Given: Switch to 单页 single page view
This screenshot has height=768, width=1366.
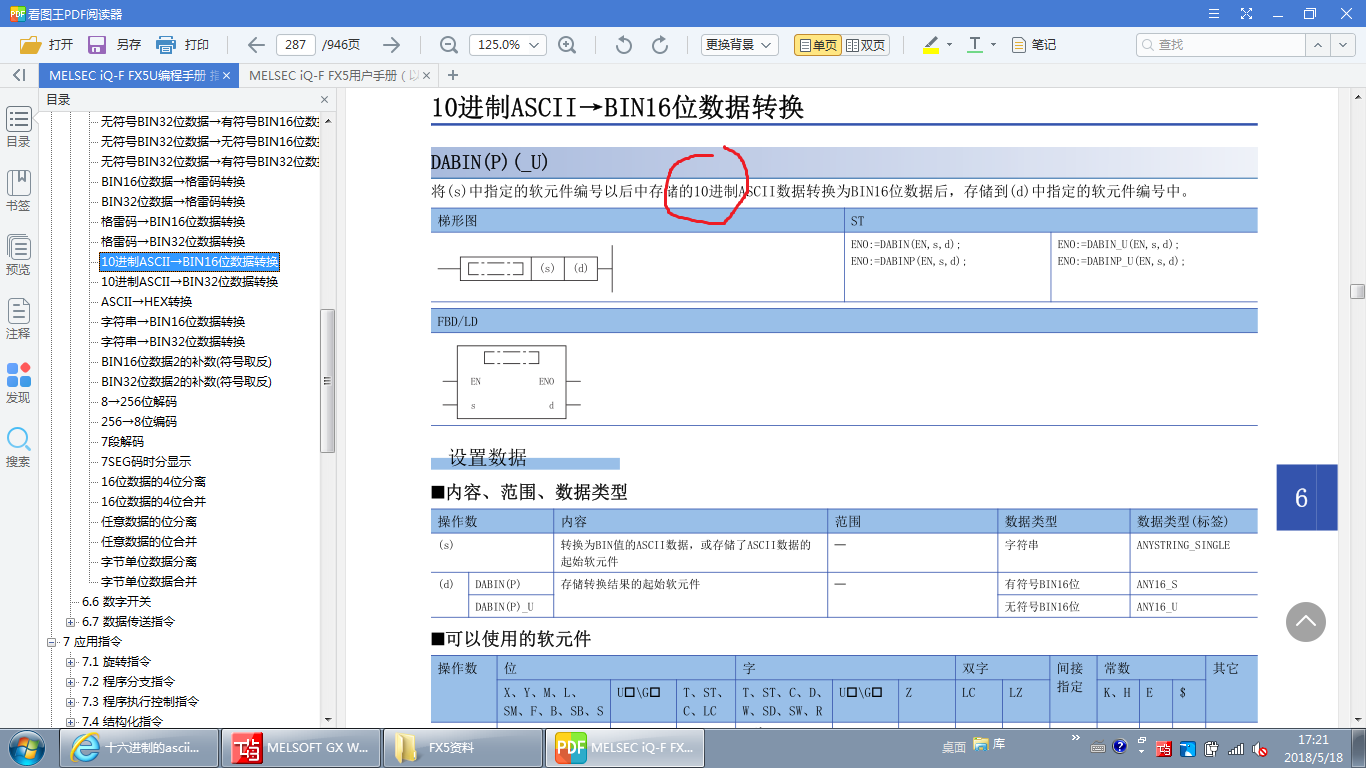Looking at the screenshot, I should click(816, 45).
